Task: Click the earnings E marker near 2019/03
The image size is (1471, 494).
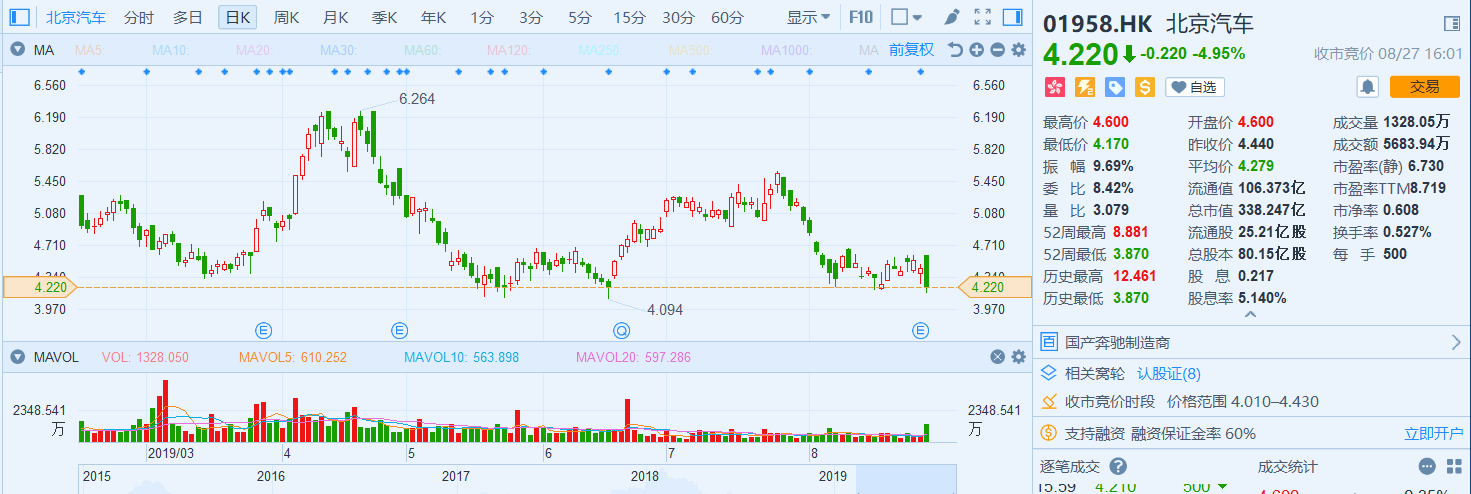Action: click(x=264, y=329)
